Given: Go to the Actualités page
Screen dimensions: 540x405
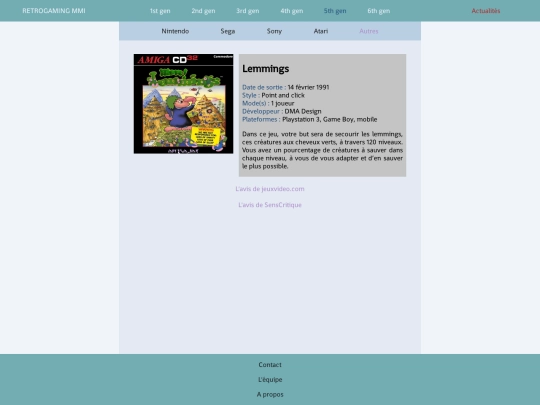Looking at the screenshot, I should click(x=486, y=11).
